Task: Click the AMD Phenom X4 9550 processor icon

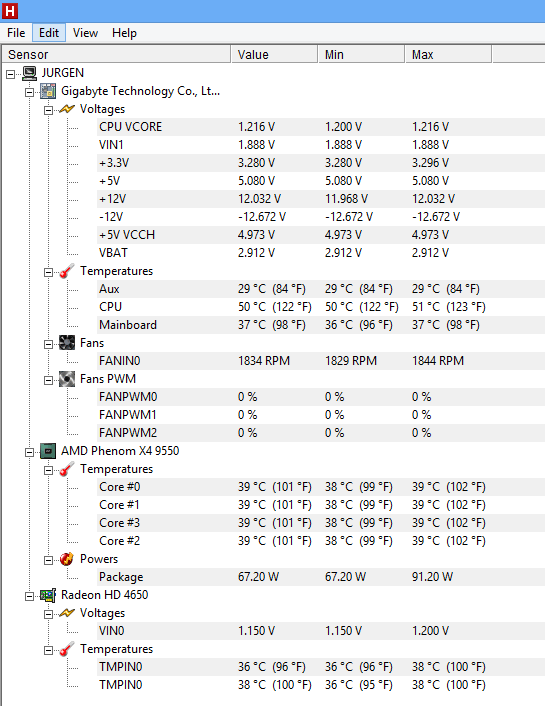Action: (48, 451)
